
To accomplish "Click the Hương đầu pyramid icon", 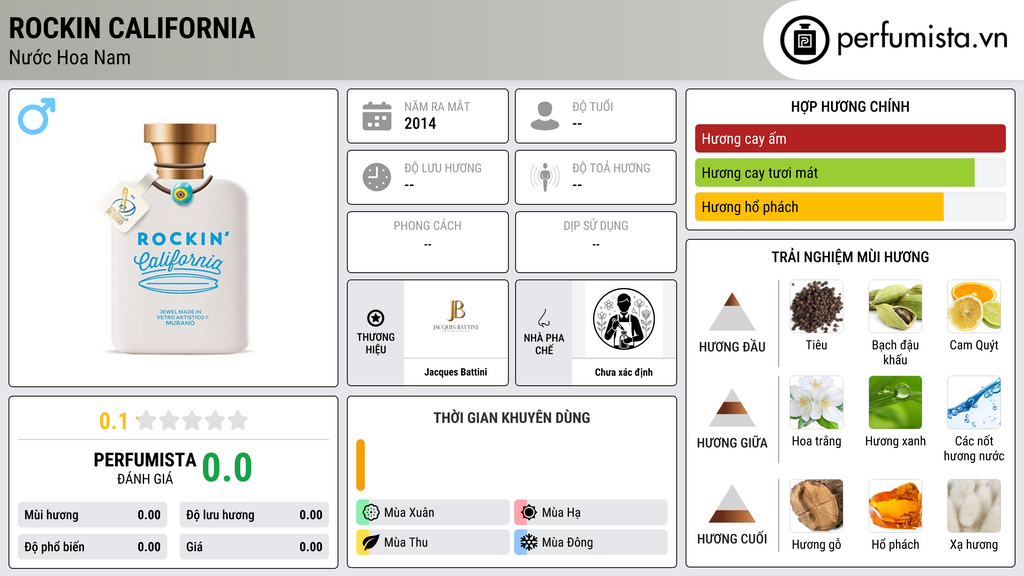I will [x=732, y=312].
